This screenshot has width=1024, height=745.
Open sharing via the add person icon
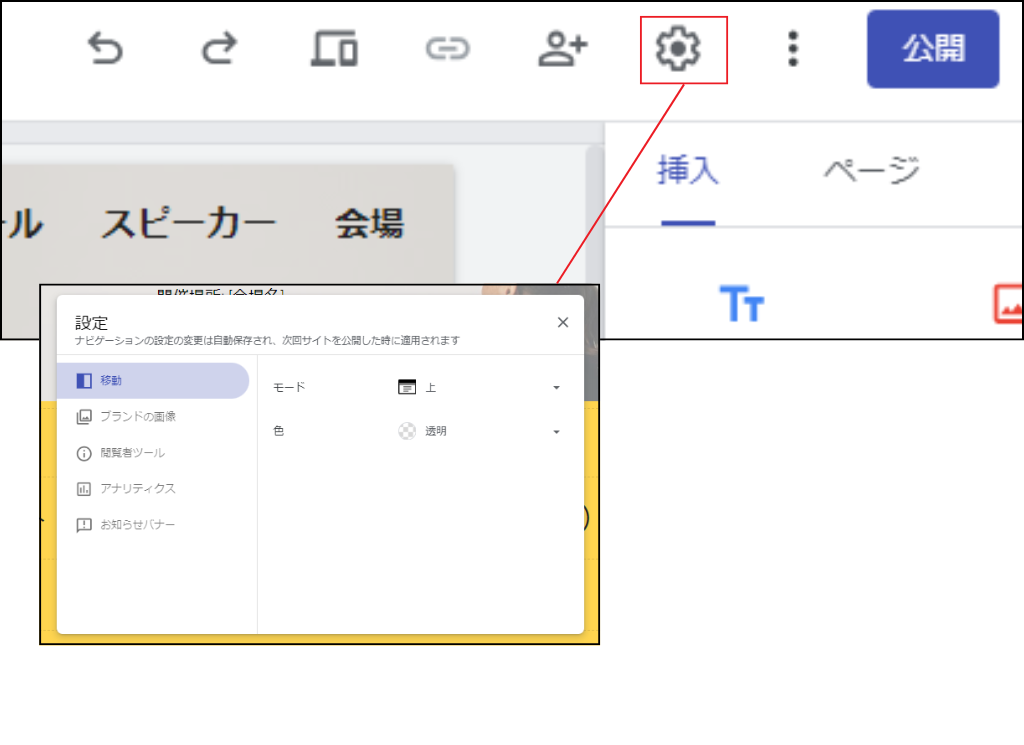[x=563, y=48]
